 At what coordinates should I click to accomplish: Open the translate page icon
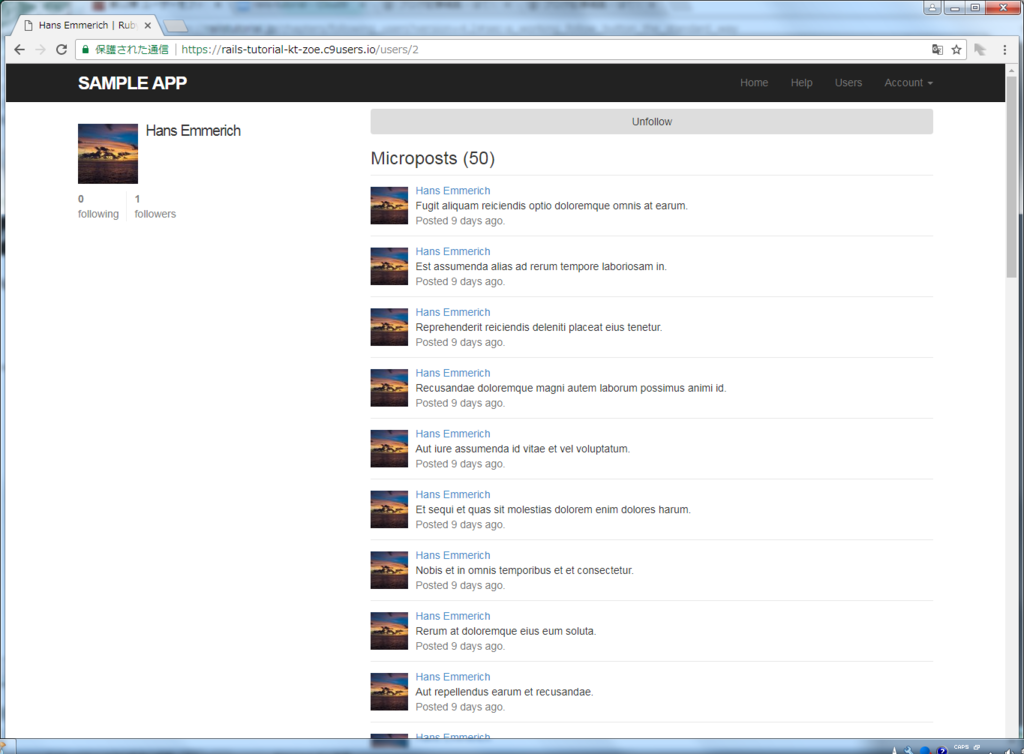937,50
